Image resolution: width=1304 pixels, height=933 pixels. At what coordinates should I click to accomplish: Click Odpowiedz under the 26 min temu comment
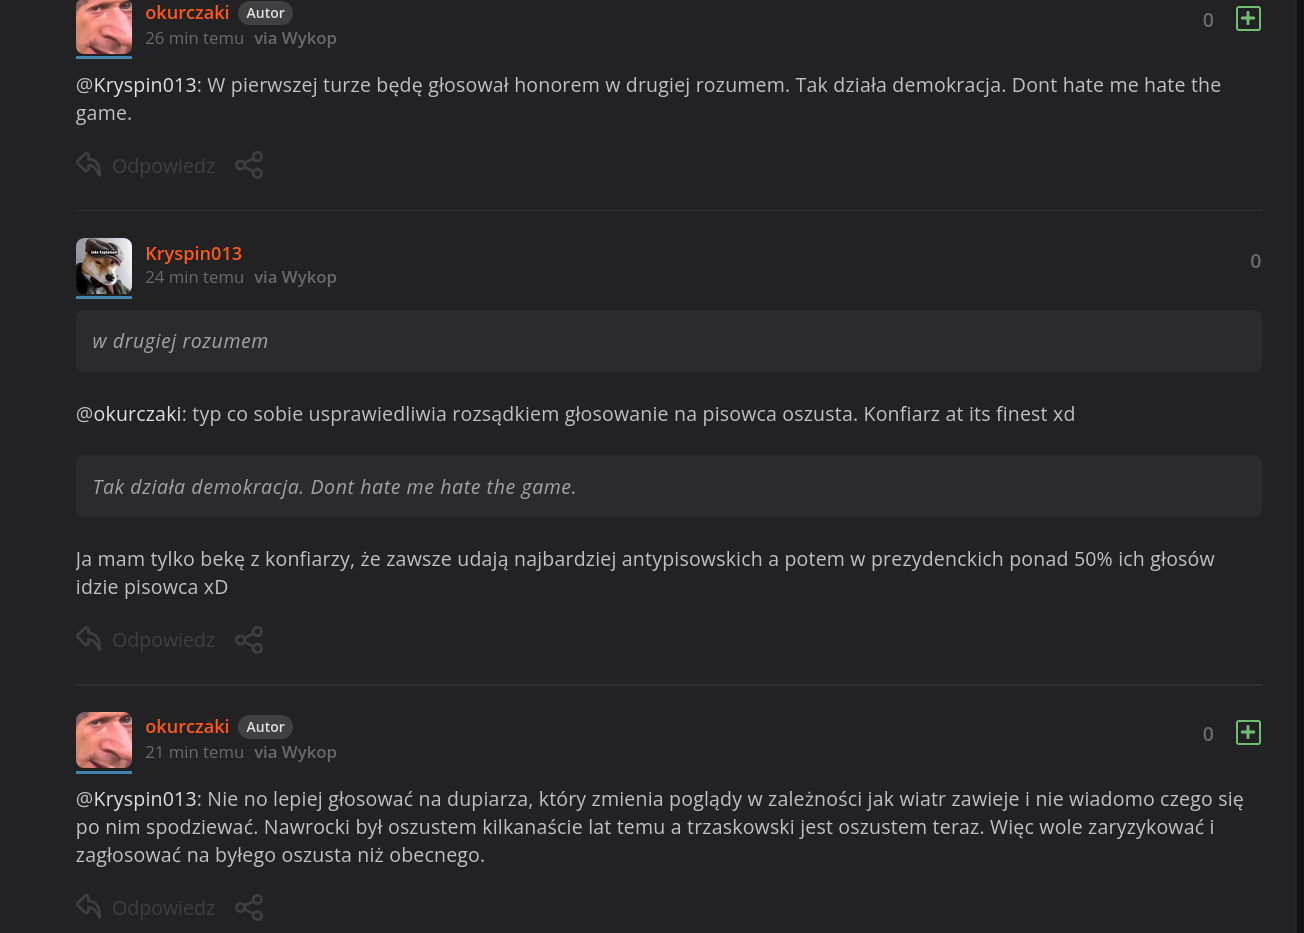146,165
